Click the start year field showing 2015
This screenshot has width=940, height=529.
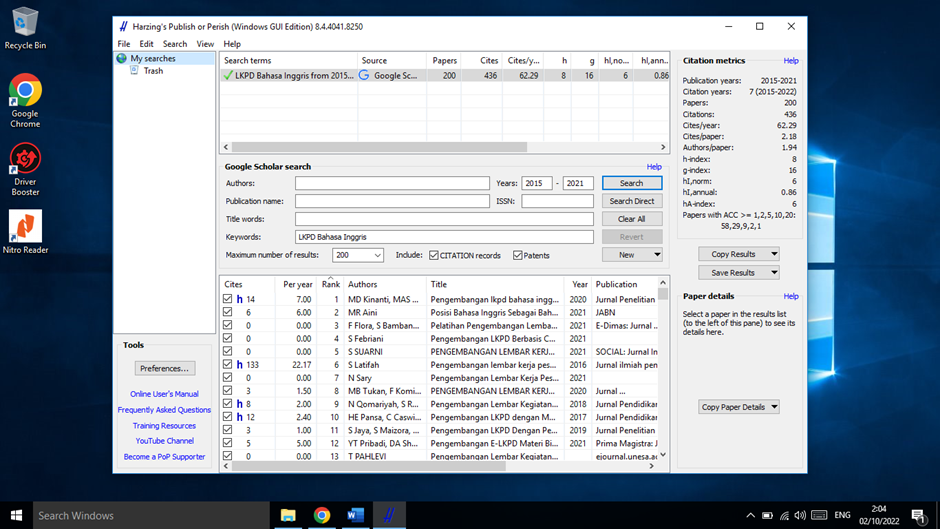(x=537, y=183)
